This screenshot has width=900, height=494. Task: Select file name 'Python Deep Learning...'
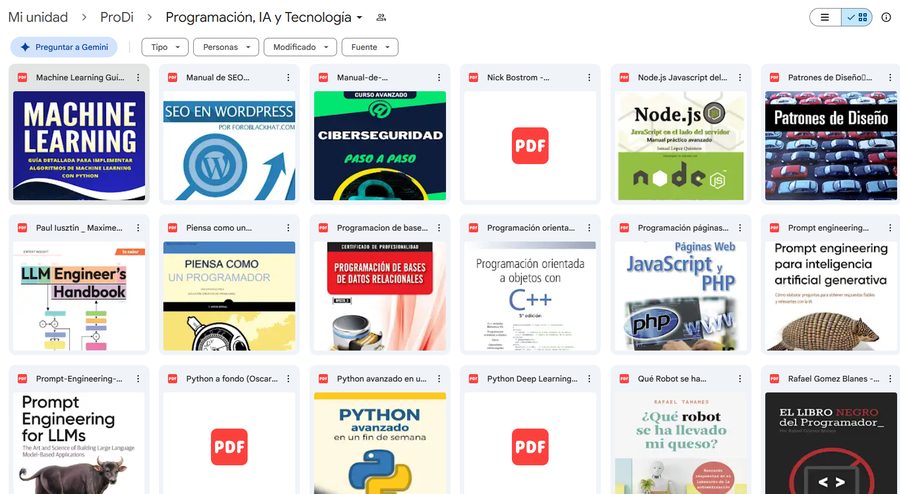[x=533, y=379]
